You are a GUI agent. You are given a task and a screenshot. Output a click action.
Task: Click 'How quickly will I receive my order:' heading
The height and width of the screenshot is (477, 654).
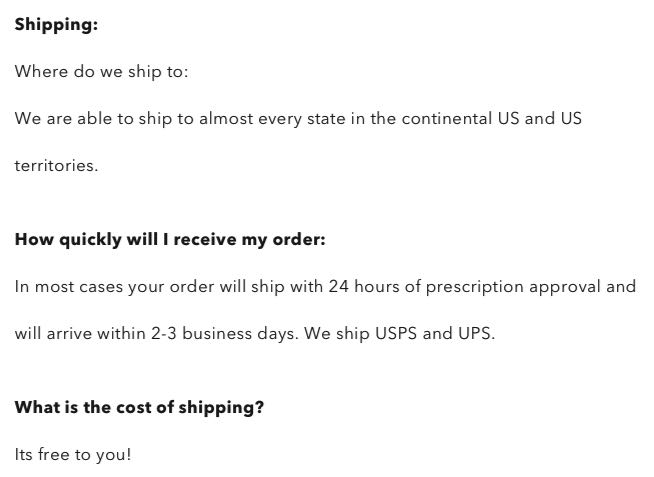tap(170, 240)
